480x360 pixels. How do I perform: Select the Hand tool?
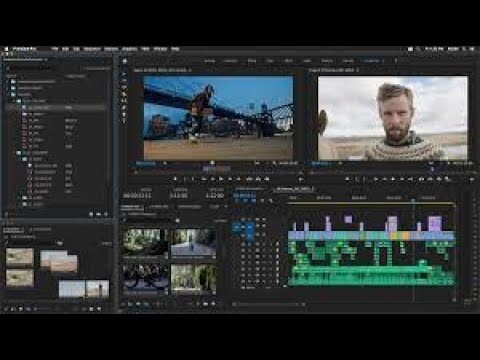(124, 114)
